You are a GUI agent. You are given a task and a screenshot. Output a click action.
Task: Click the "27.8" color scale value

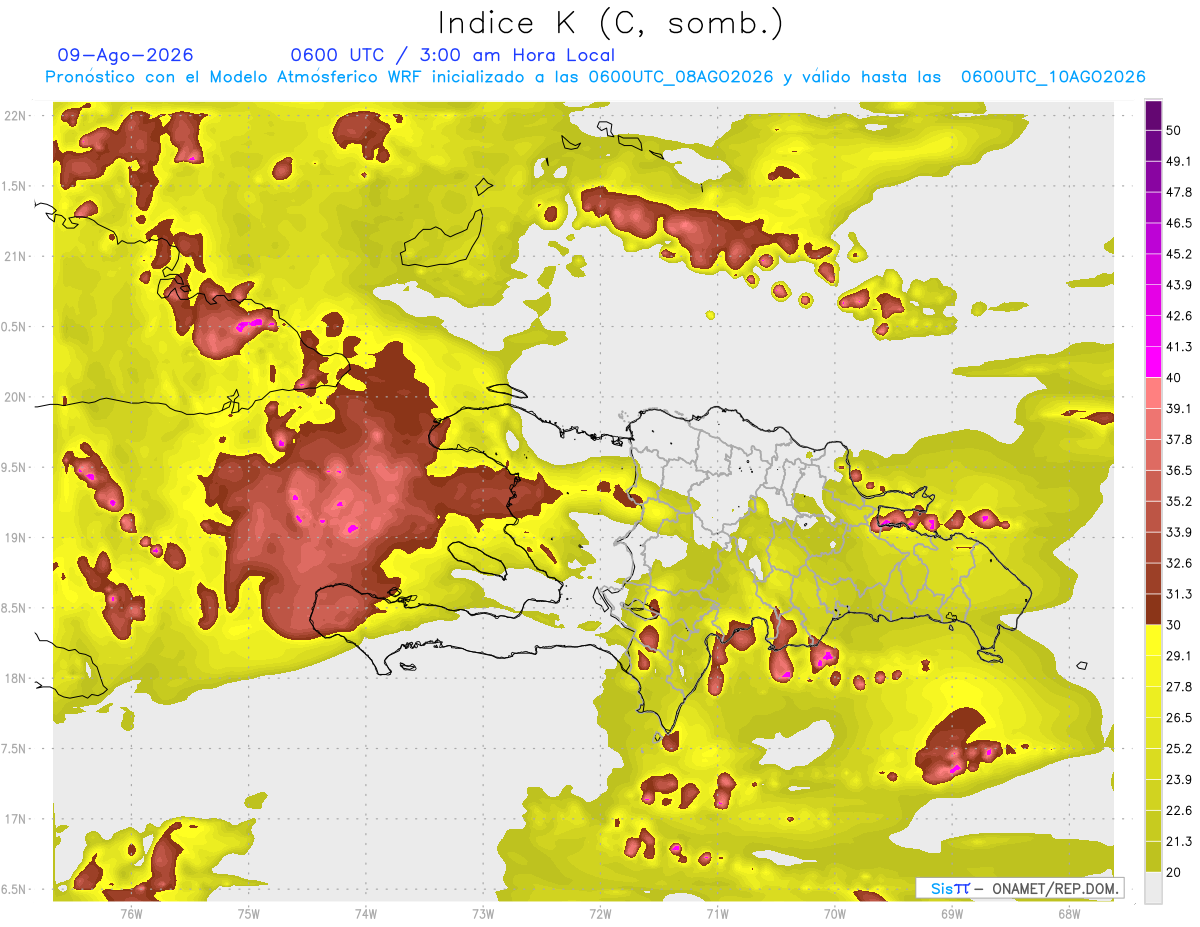click(x=1179, y=687)
